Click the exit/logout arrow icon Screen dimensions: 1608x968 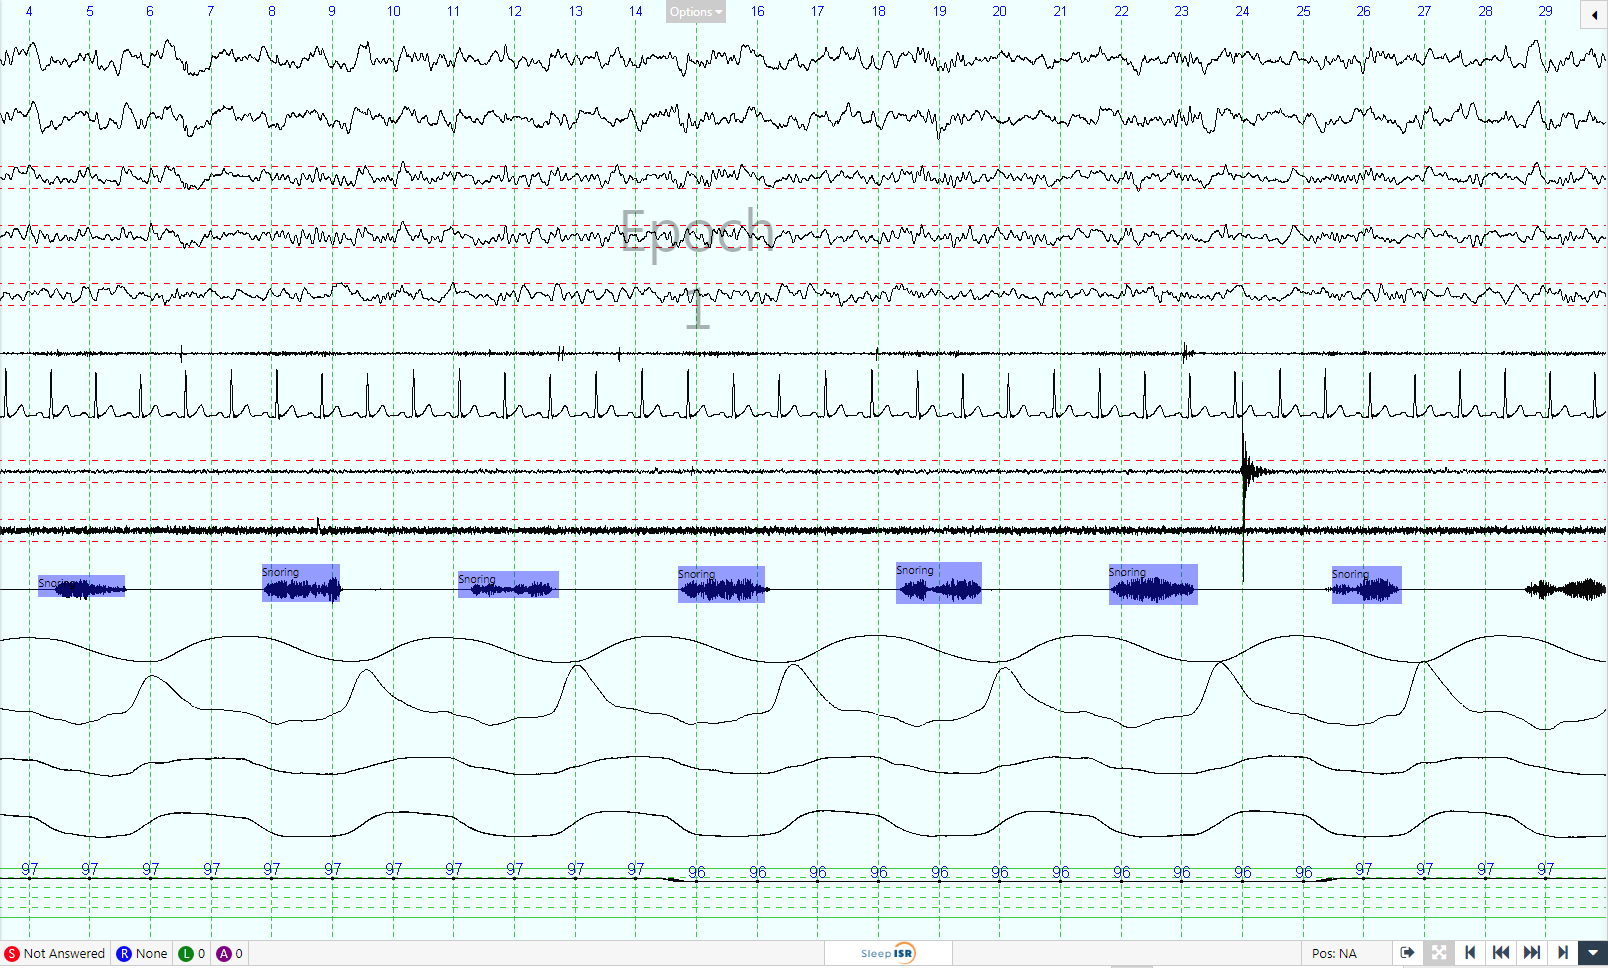pos(1407,953)
